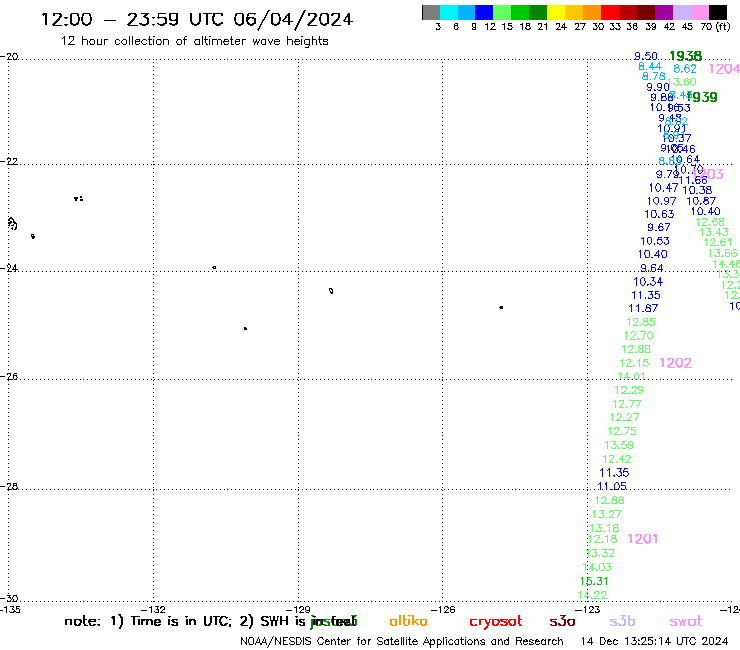Click the wave height reading 12.15
This screenshot has width=740, height=650.
(x=634, y=363)
